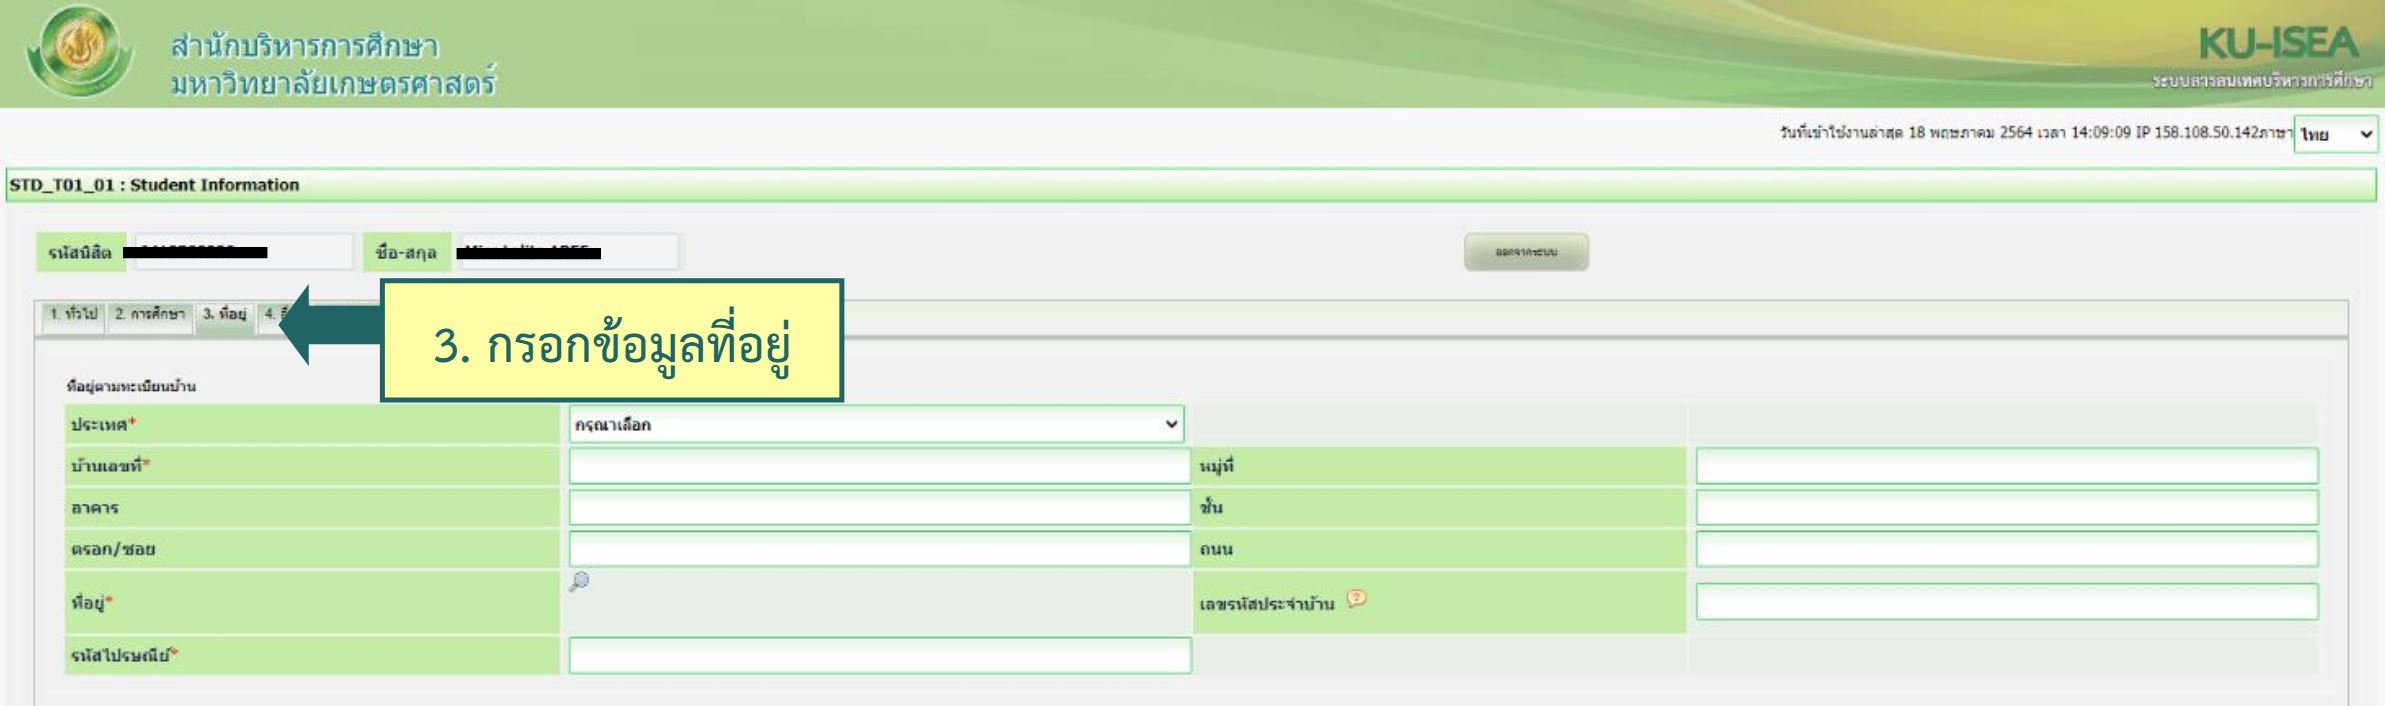The width and height of the screenshot is (2385, 706).
Task: Open the ภาษา language dropdown showing ไทย
Action: coord(2335,134)
